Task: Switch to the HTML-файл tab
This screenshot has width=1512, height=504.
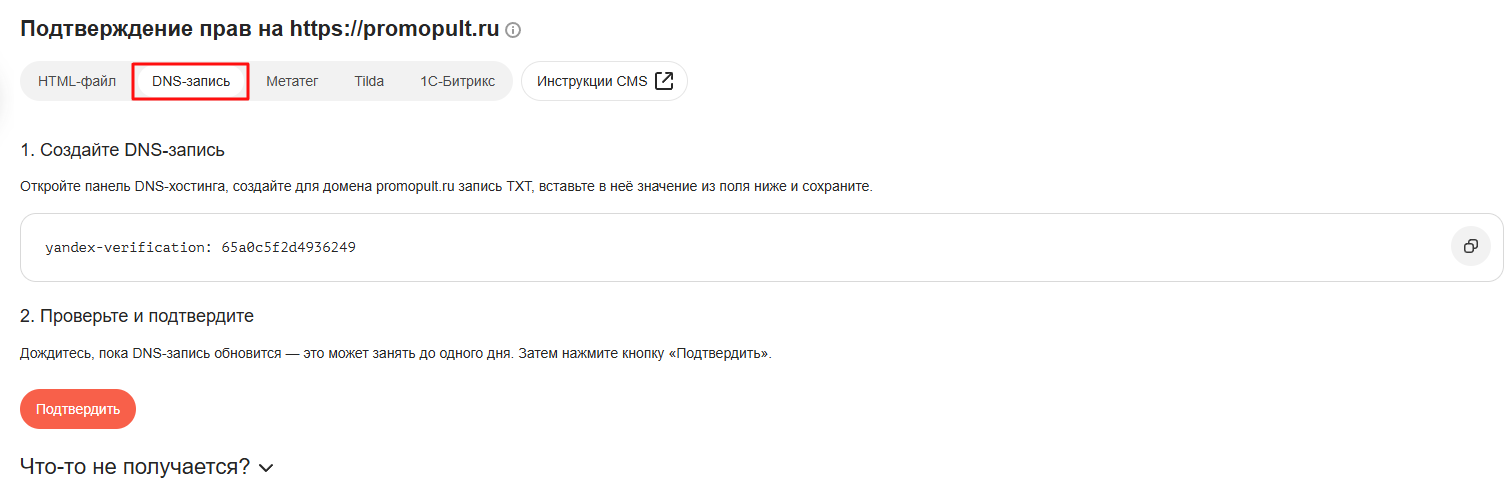Action: pyautogui.click(x=77, y=81)
